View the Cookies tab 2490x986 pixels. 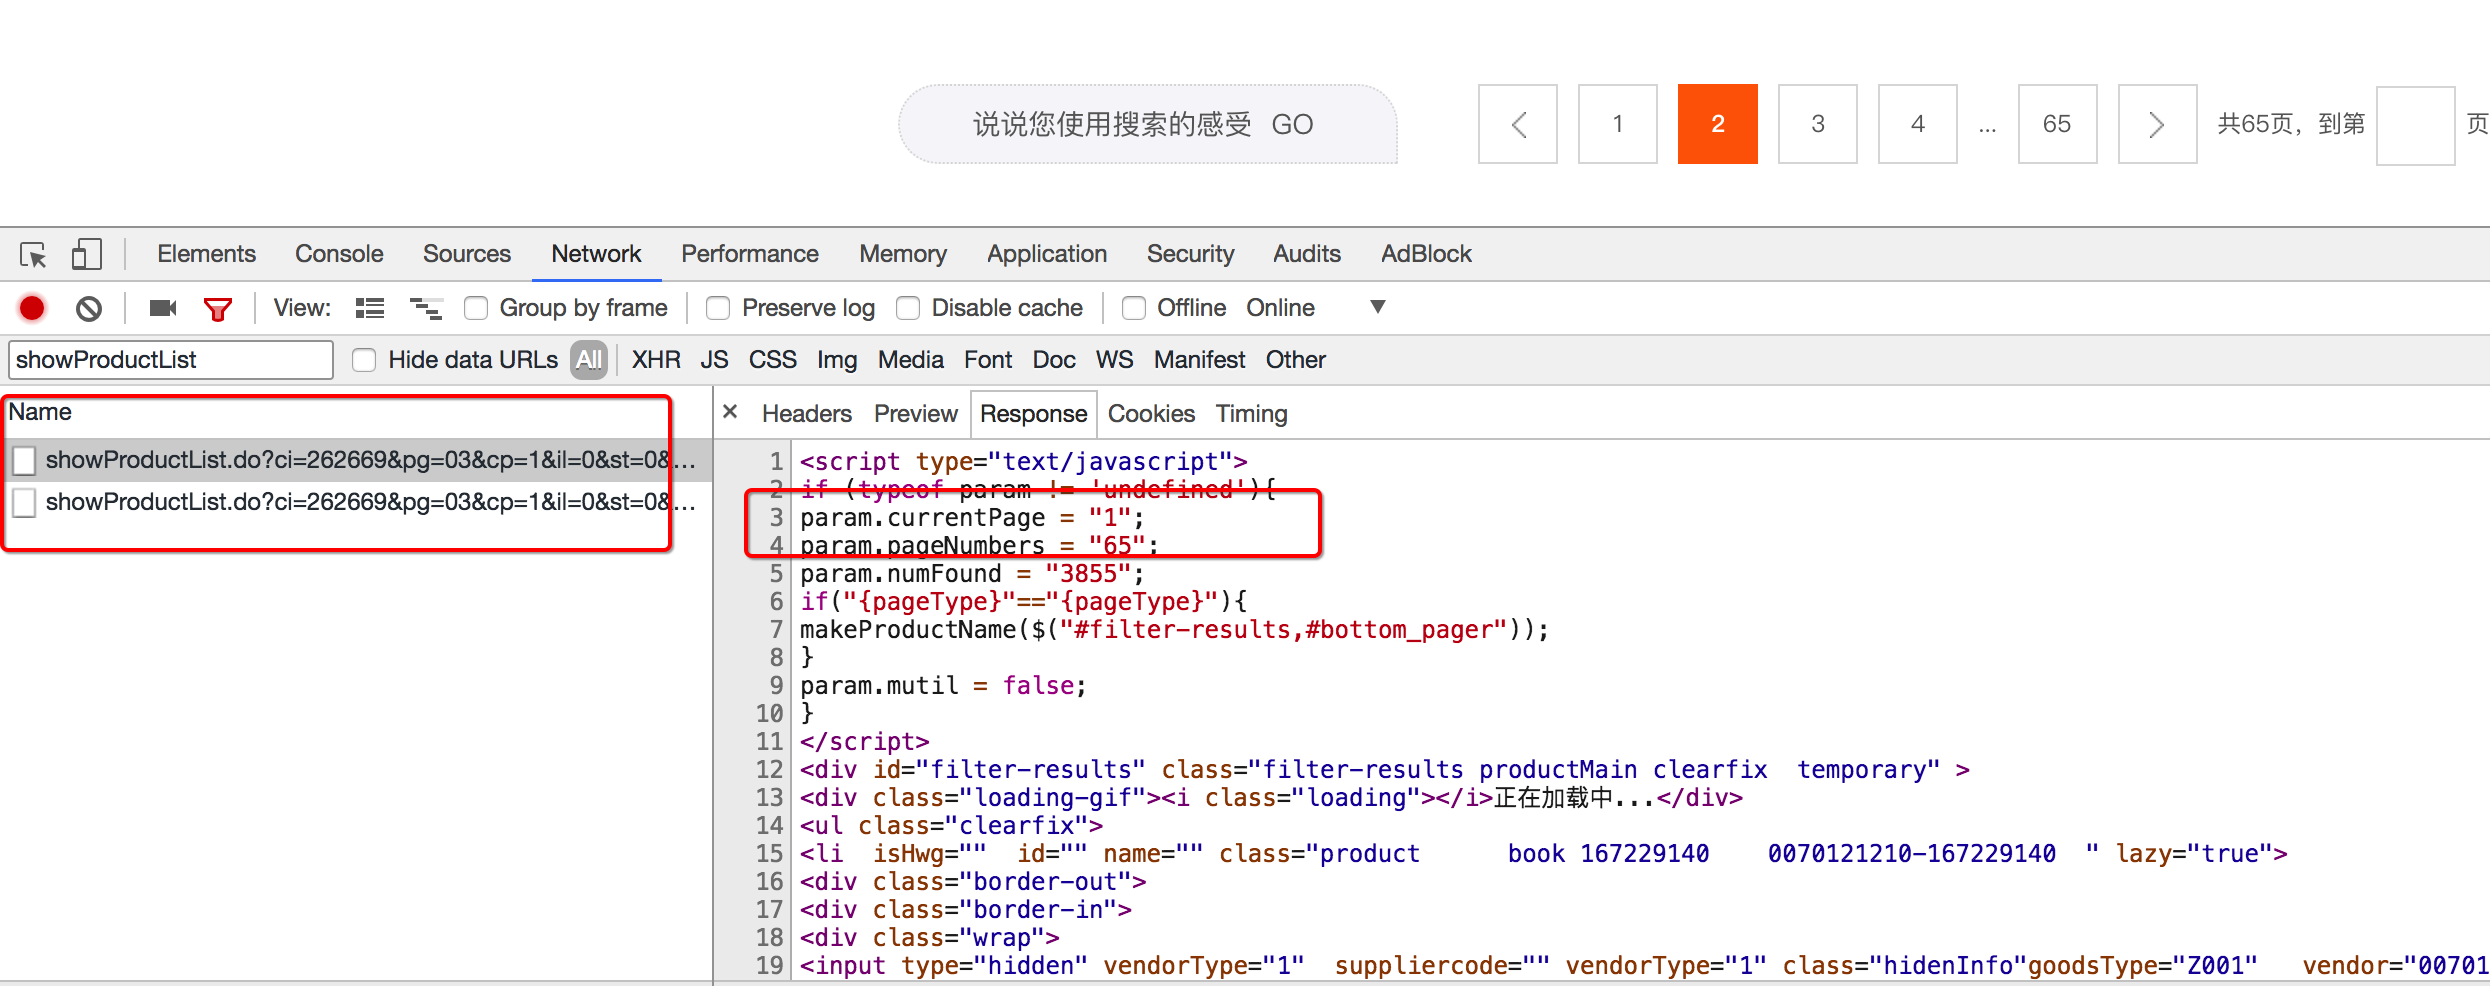[1151, 414]
